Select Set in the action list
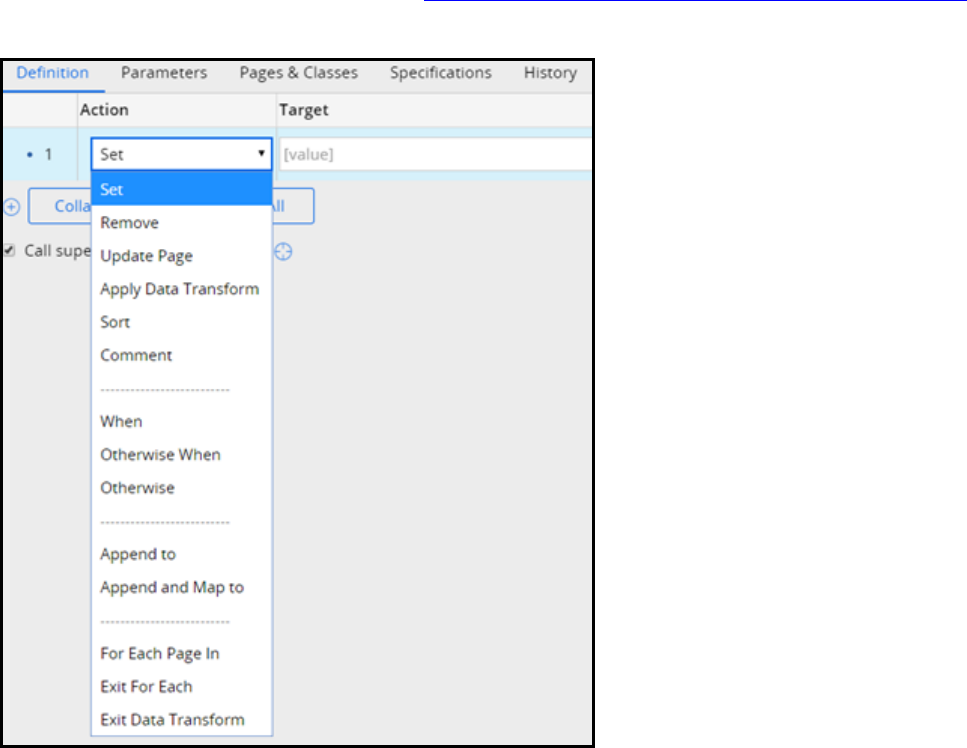This screenshot has height=748, width=967. click(181, 189)
